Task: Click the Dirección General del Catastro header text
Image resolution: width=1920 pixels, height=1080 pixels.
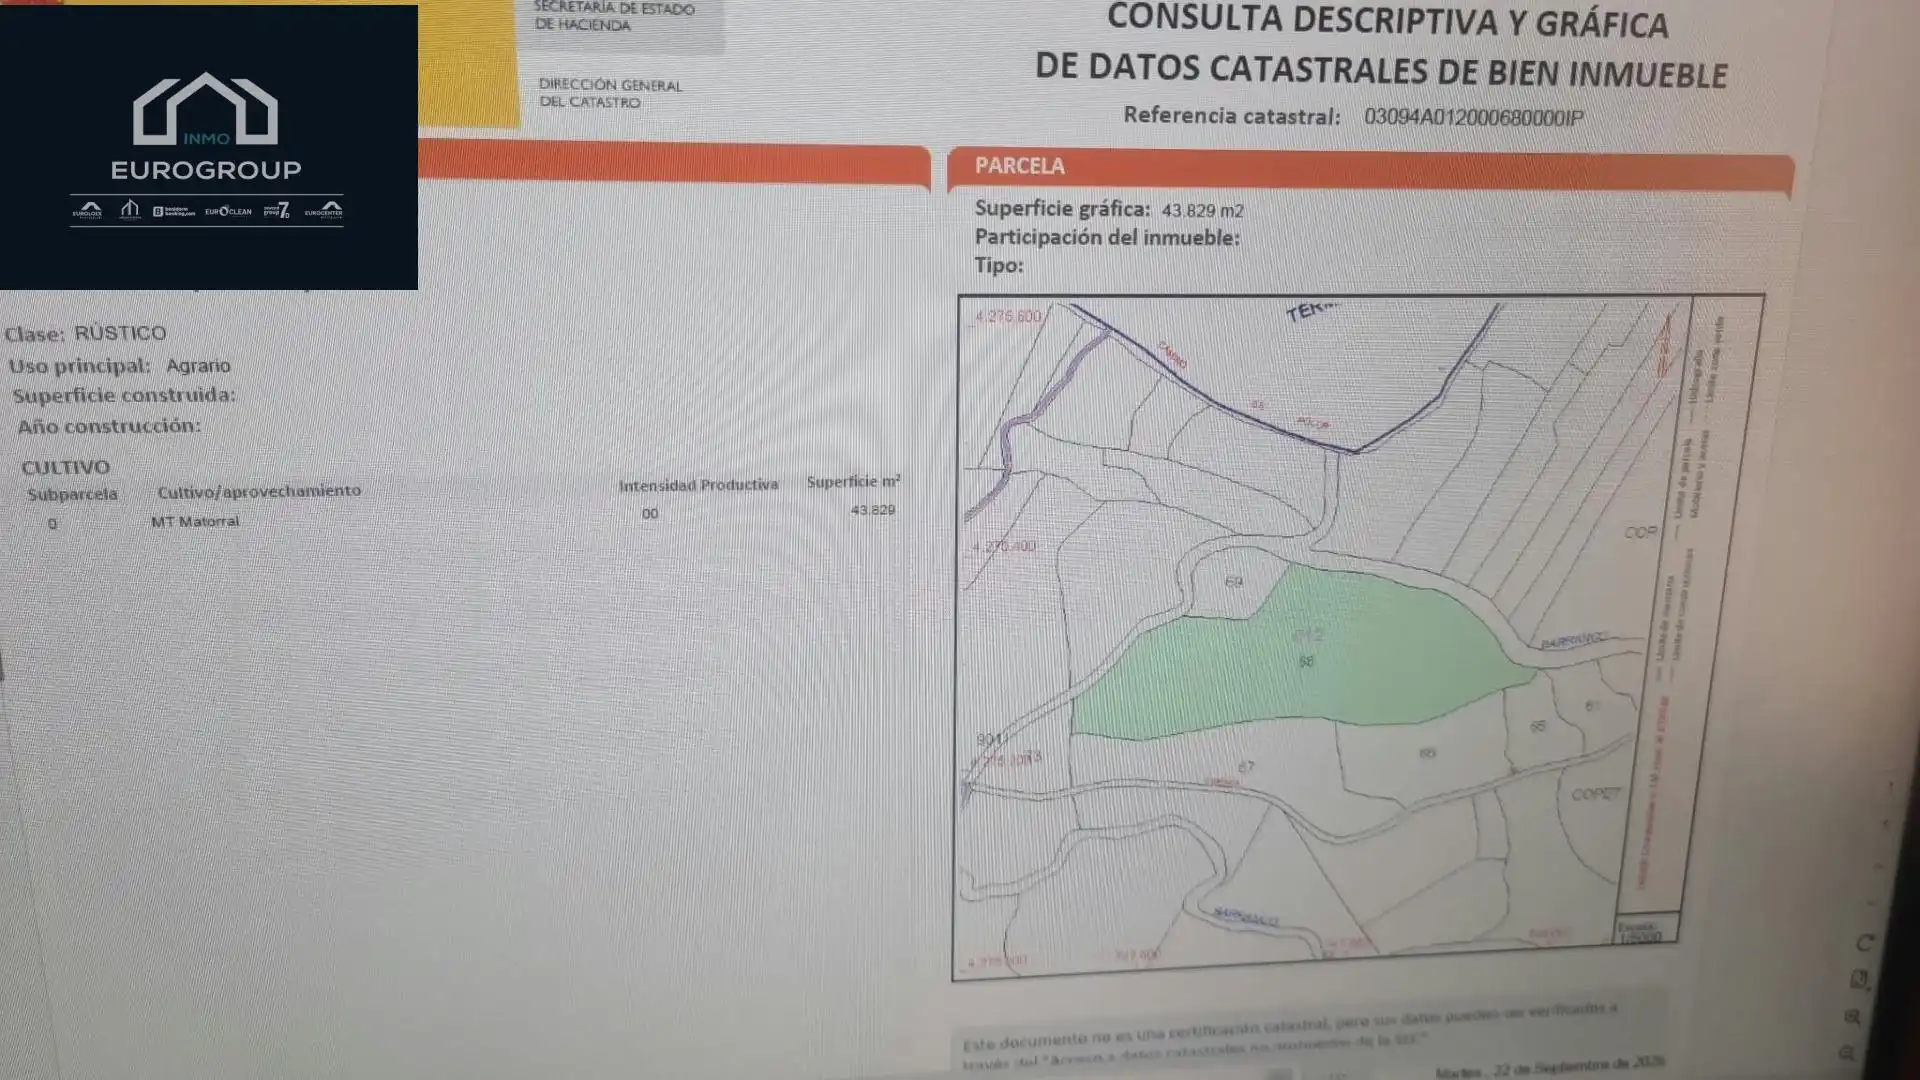Action: [x=610, y=93]
